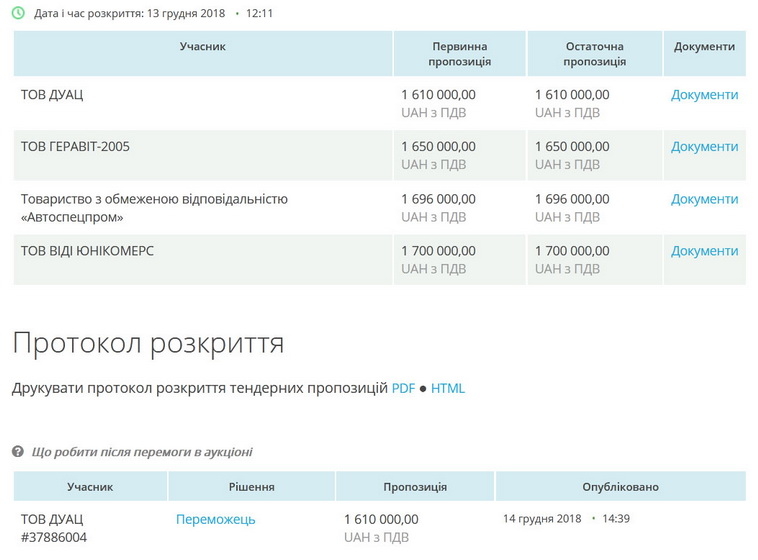
Task: Click the Учасник header in the top table
Action: (x=203, y=47)
